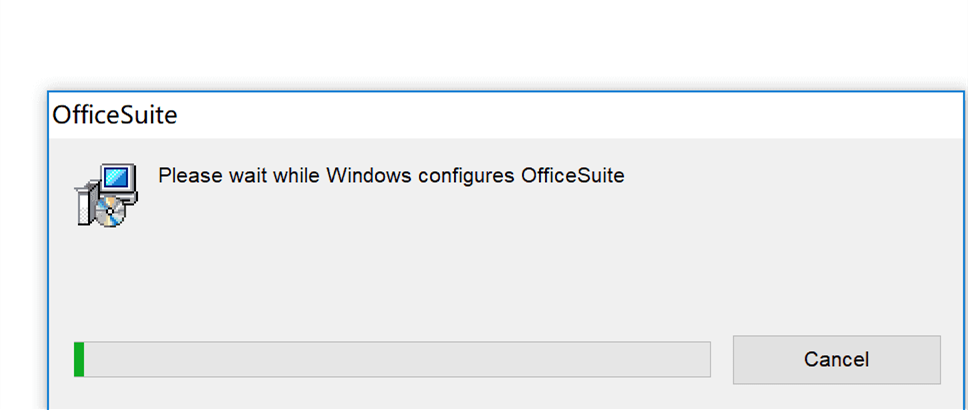Click the middle of the progress bar
Screen dimensions: 968x410
392,359
